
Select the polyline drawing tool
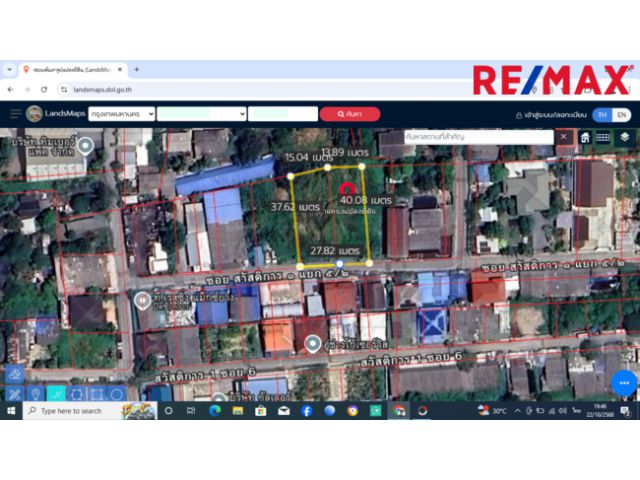pyautogui.click(x=57, y=393)
